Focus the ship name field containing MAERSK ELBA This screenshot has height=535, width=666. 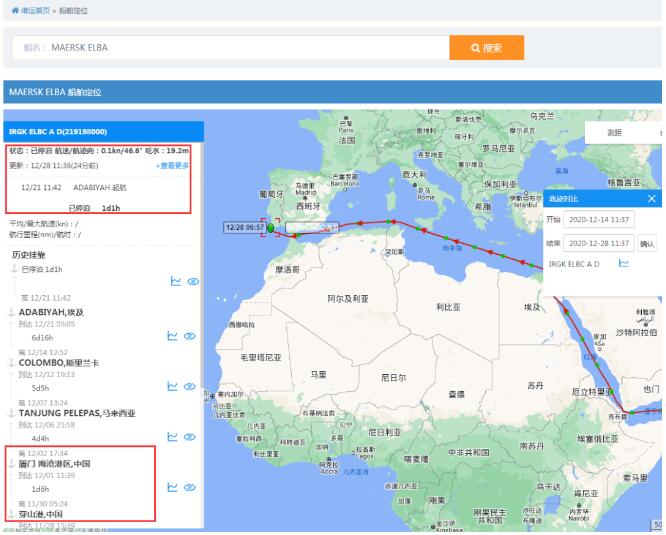click(231, 48)
